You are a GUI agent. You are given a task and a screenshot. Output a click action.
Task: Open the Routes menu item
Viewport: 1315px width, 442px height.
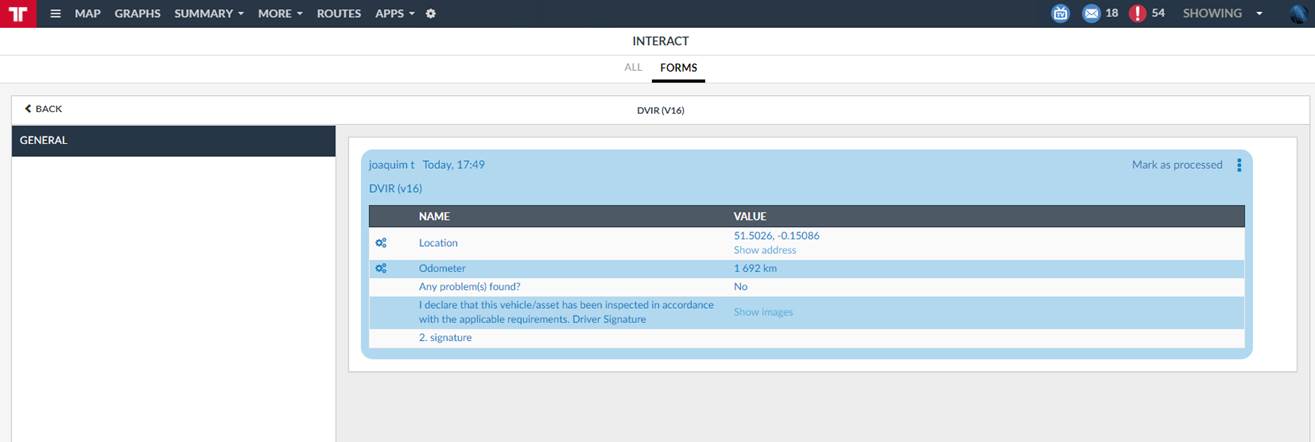tap(339, 14)
